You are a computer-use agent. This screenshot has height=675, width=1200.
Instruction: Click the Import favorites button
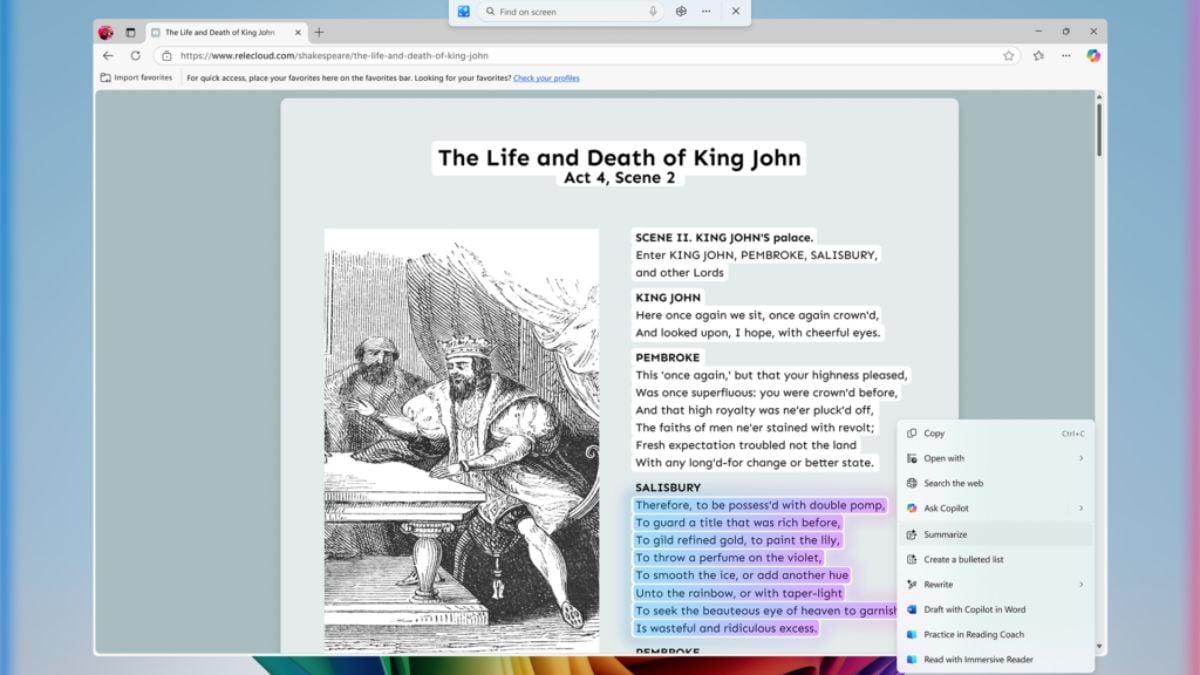[136, 78]
